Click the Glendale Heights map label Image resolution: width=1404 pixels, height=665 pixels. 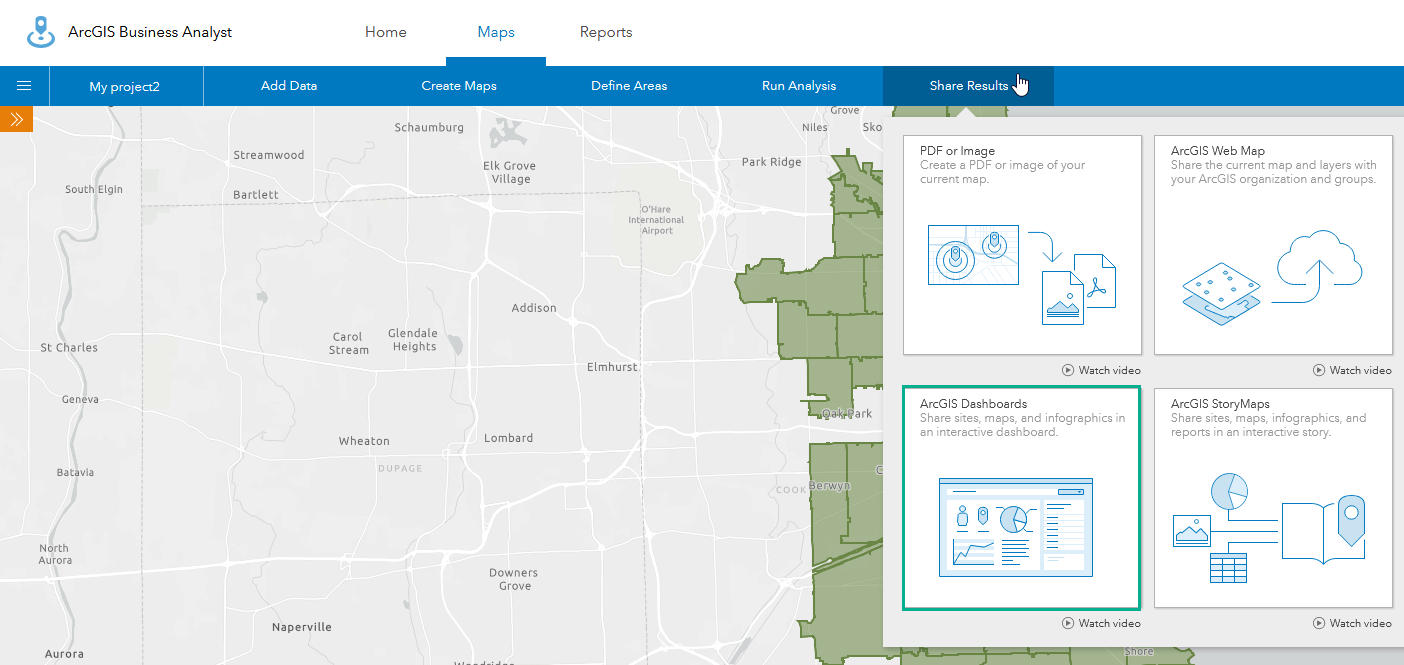(x=414, y=340)
